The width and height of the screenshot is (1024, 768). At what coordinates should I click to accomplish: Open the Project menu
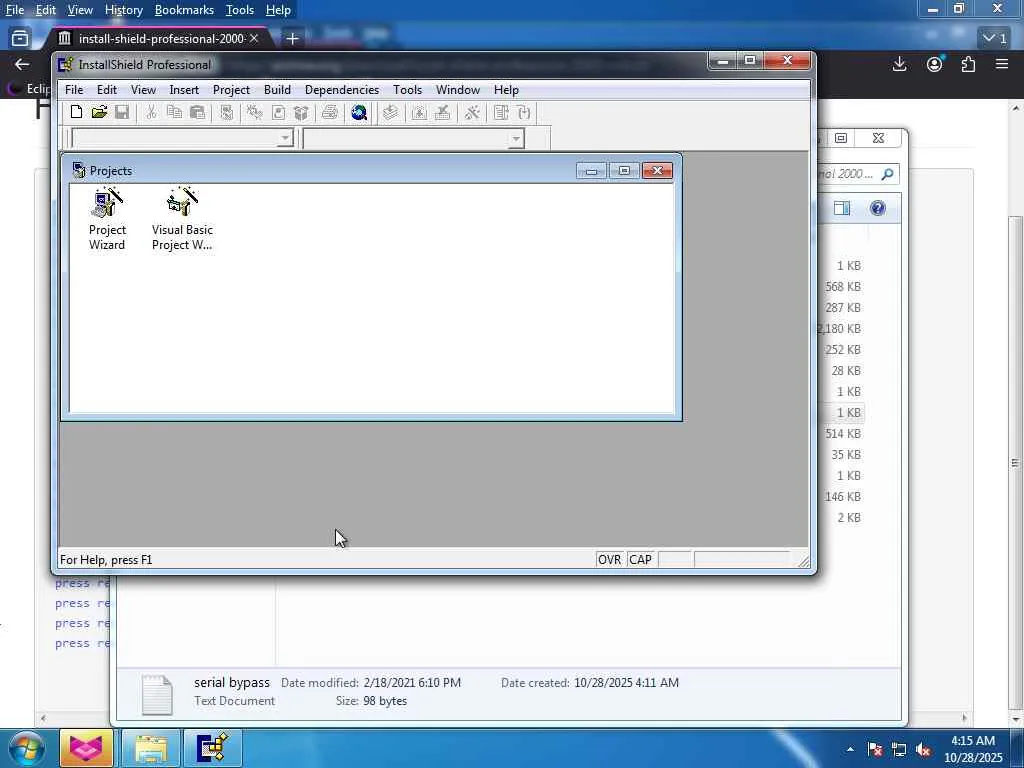point(231,89)
